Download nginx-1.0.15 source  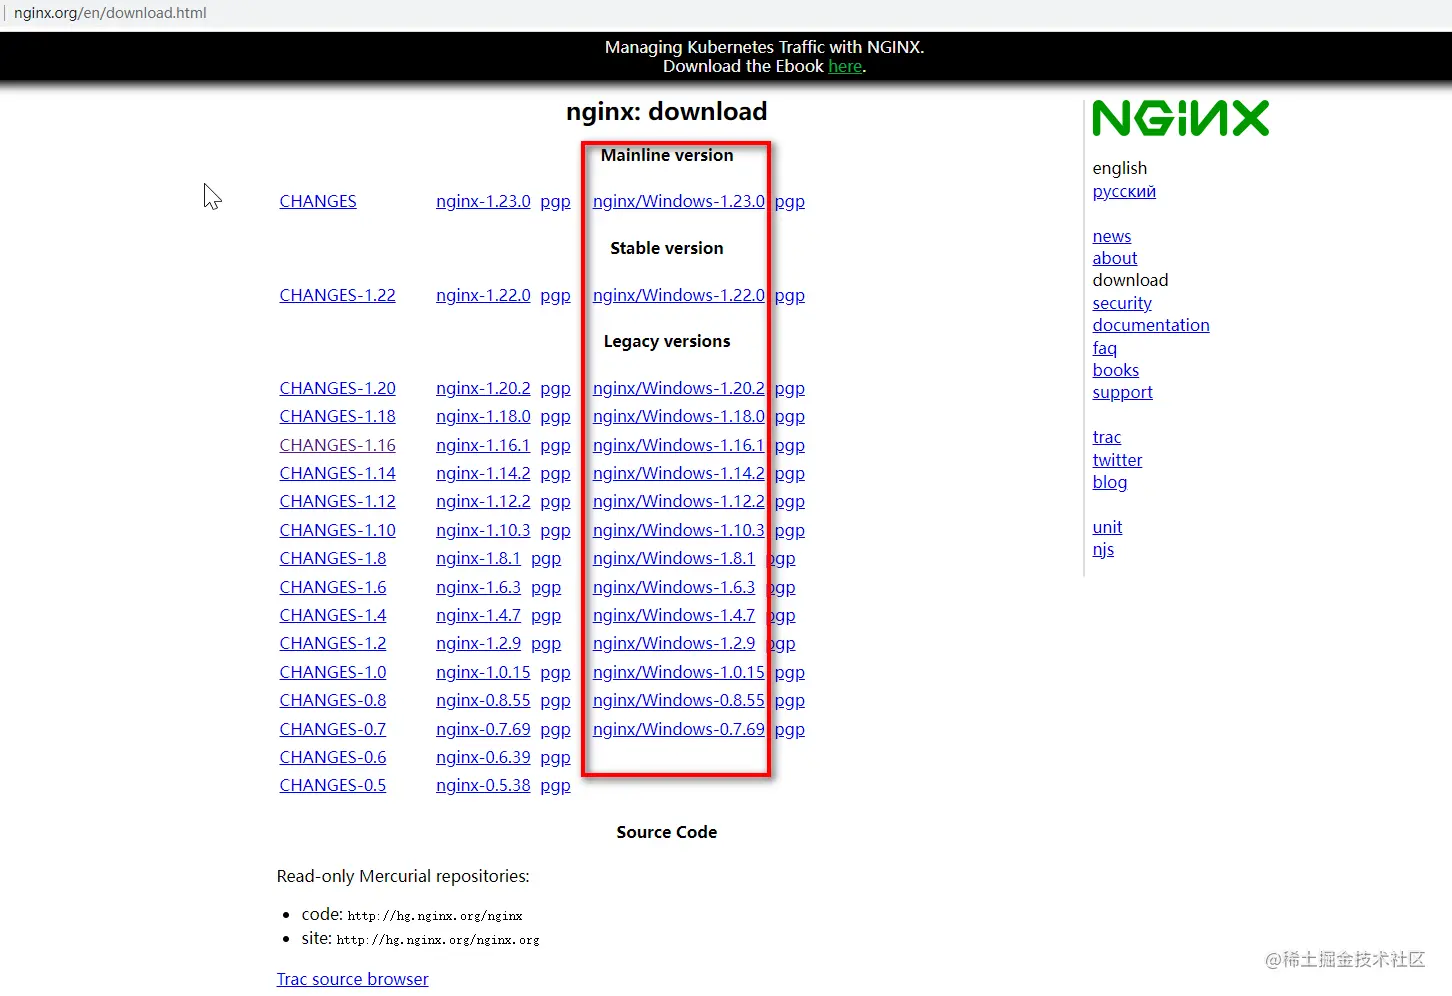483,672
